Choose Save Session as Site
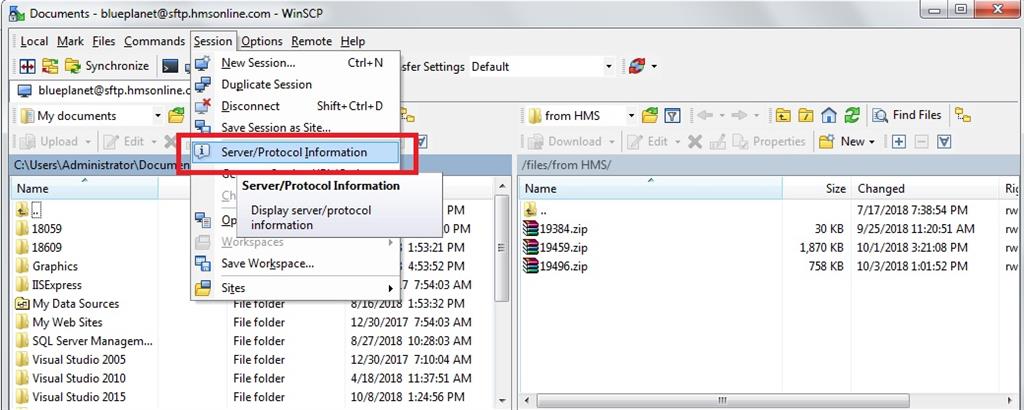Viewport: 1024px width, 410px height. (x=295, y=127)
